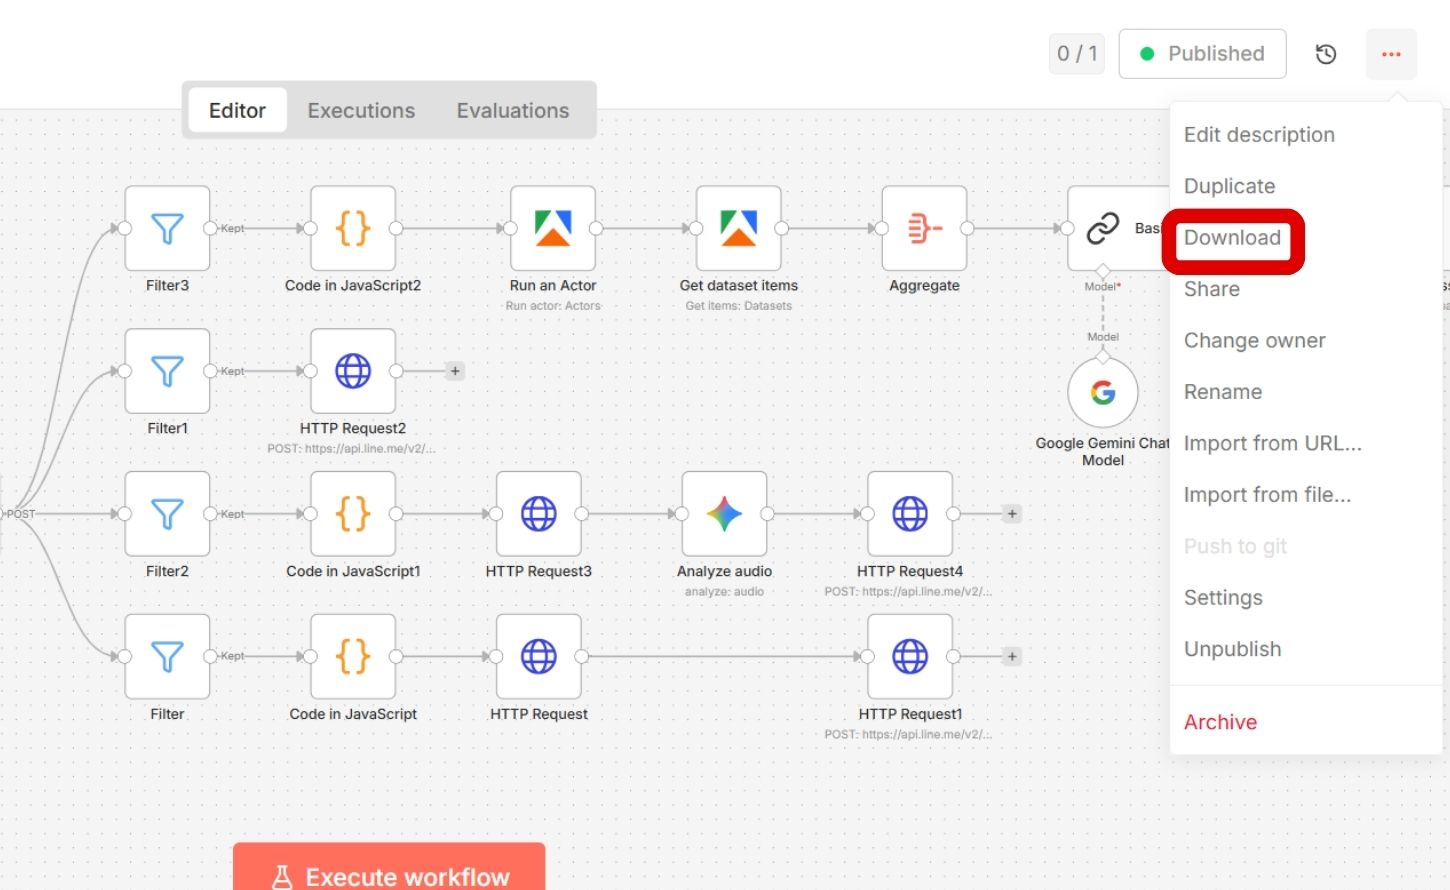The height and width of the screenshot is (890, 1450).
Task: Select the Google Gemini Chat Model node
Action: (x=1103, y=393)
